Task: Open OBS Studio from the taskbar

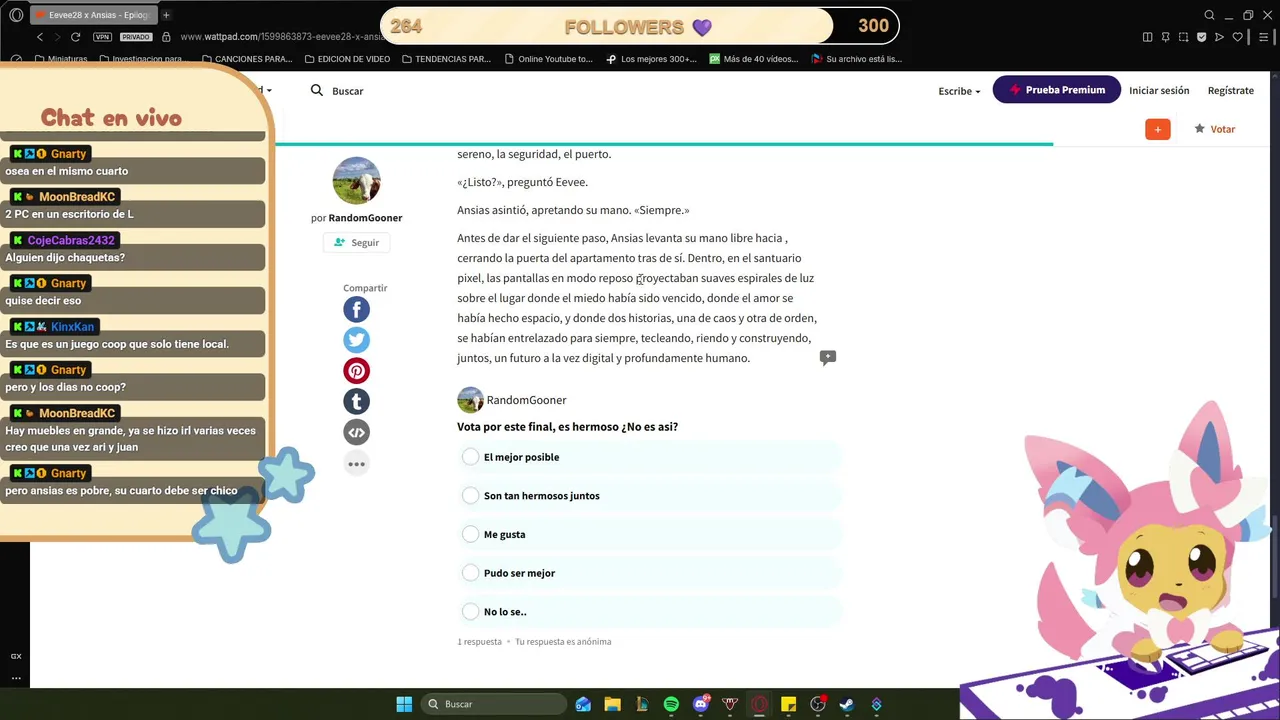Action: [x=818, y=704]
